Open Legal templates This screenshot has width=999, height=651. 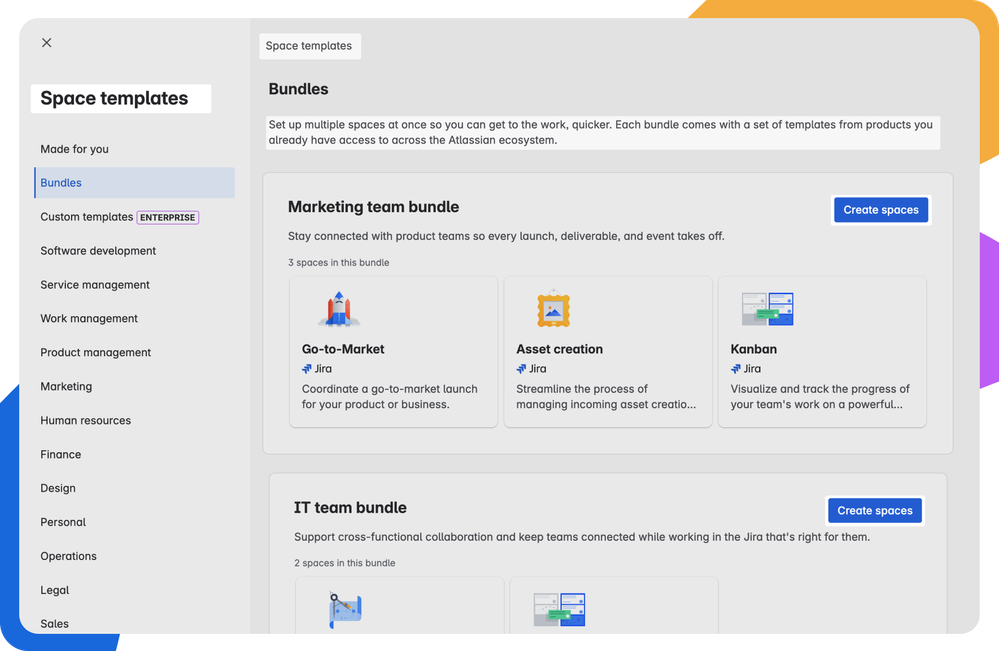click(55, 590)
